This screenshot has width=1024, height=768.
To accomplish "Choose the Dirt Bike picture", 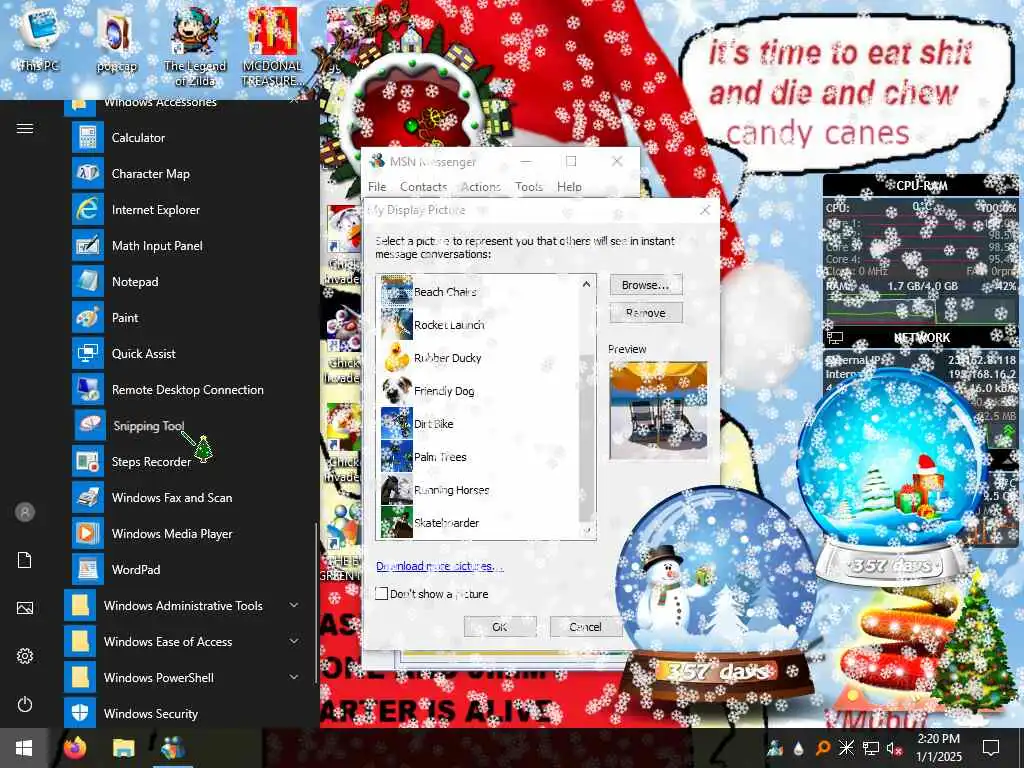I will [479, 424].
